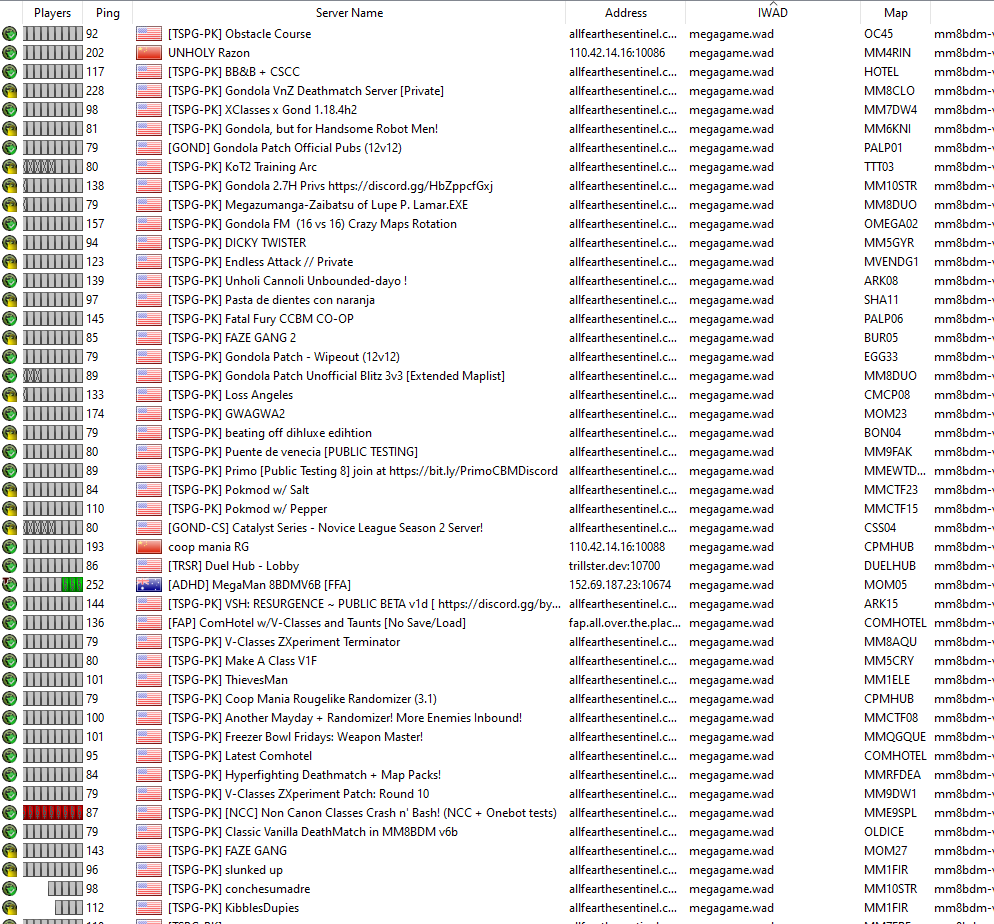Sort the list by Players column
This screenshot has width=994, height=924.
pyautogui.click(x=52, y=13)
